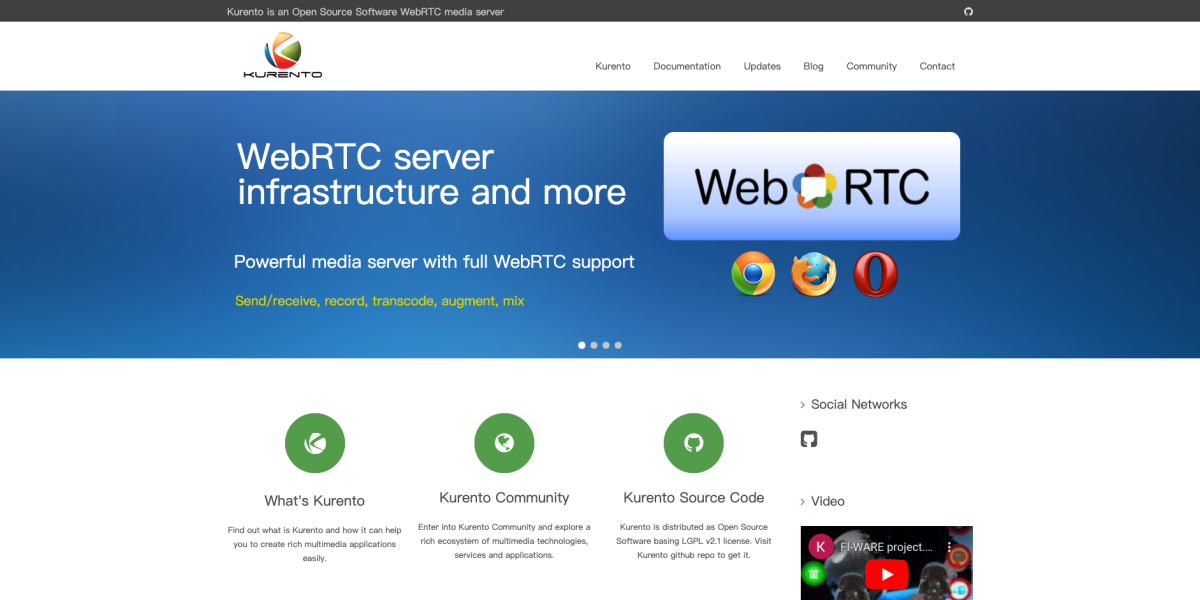Screen dimensions: 1200x600
Task: Open the Community menu item
Action: point(871,66)
